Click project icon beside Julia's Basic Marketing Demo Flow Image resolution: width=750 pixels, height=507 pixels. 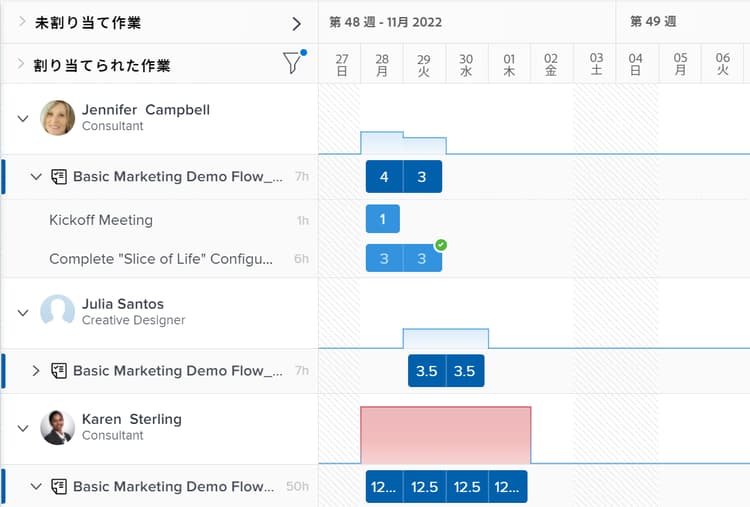(59, 371)
